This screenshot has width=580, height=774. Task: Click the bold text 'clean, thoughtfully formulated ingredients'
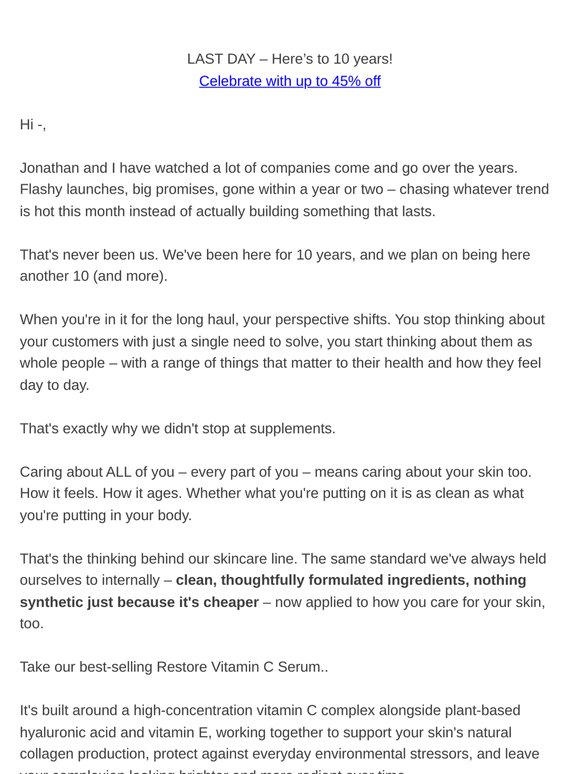[322, 580]
